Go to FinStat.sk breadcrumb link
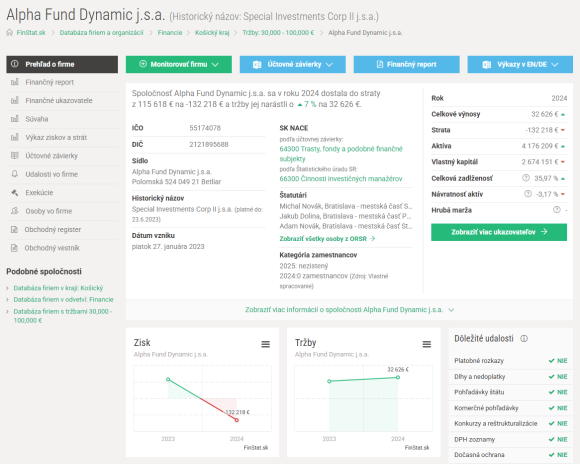 31,33
